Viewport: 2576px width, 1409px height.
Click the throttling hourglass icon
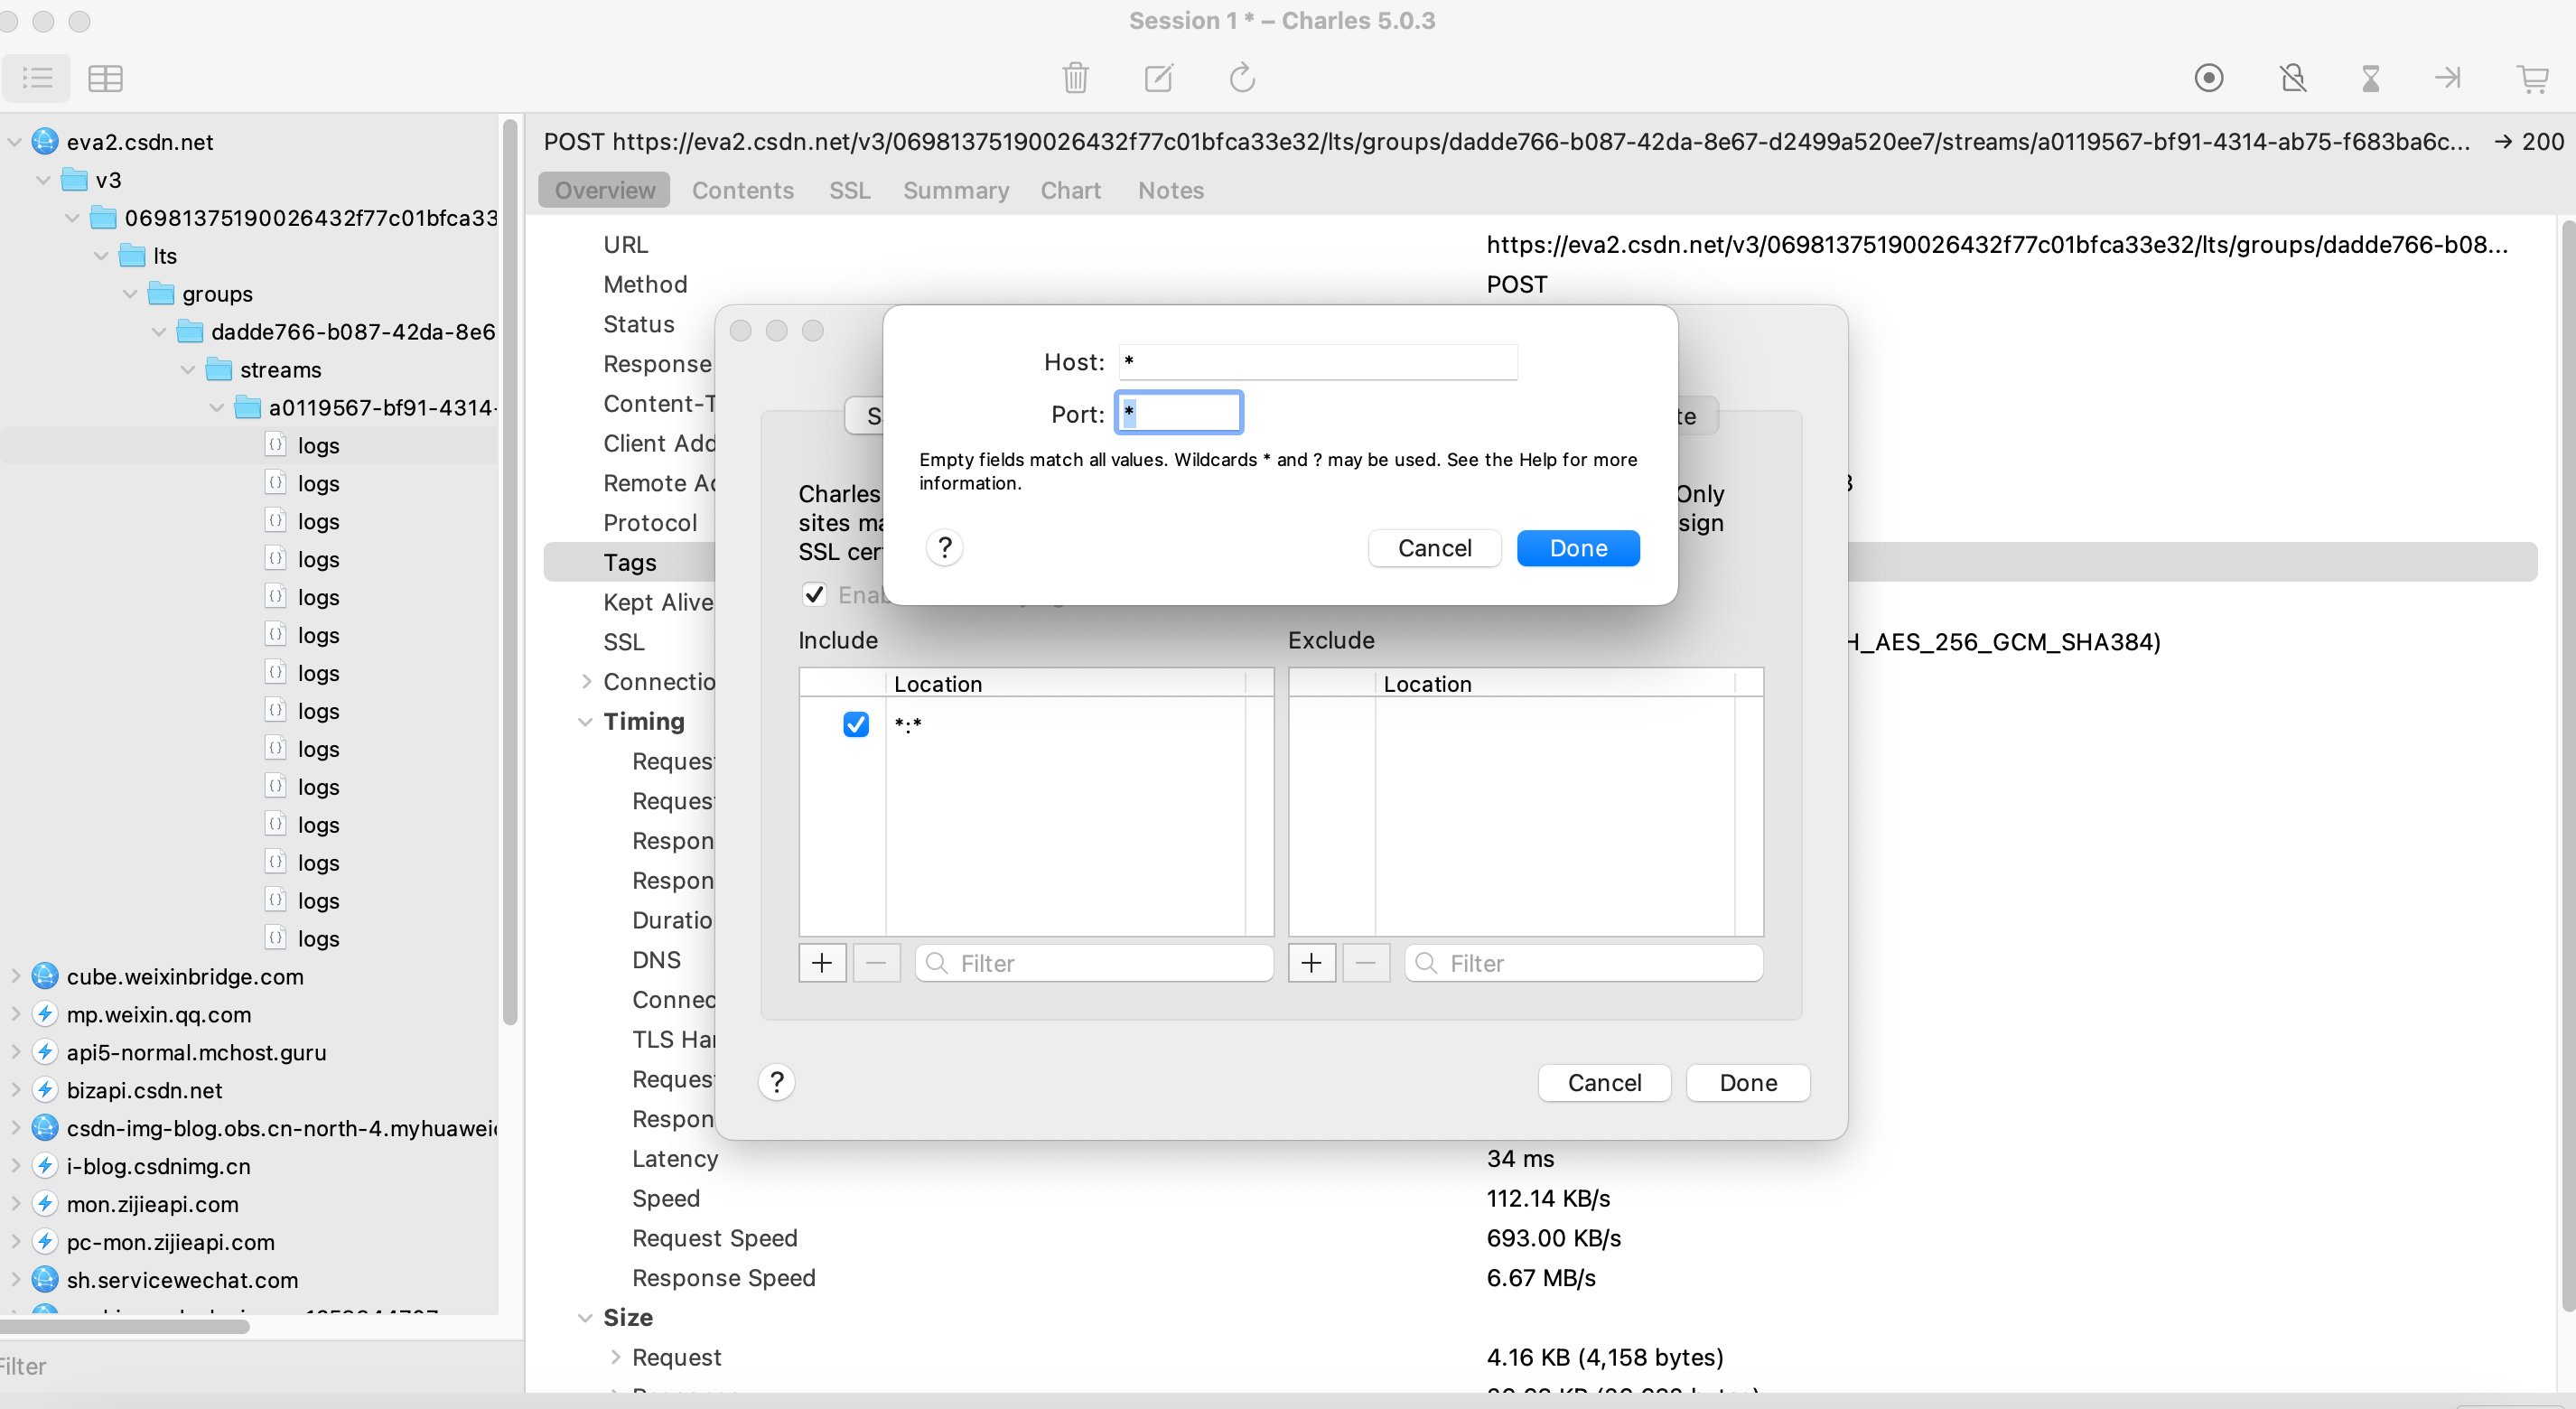(2370, 77)
